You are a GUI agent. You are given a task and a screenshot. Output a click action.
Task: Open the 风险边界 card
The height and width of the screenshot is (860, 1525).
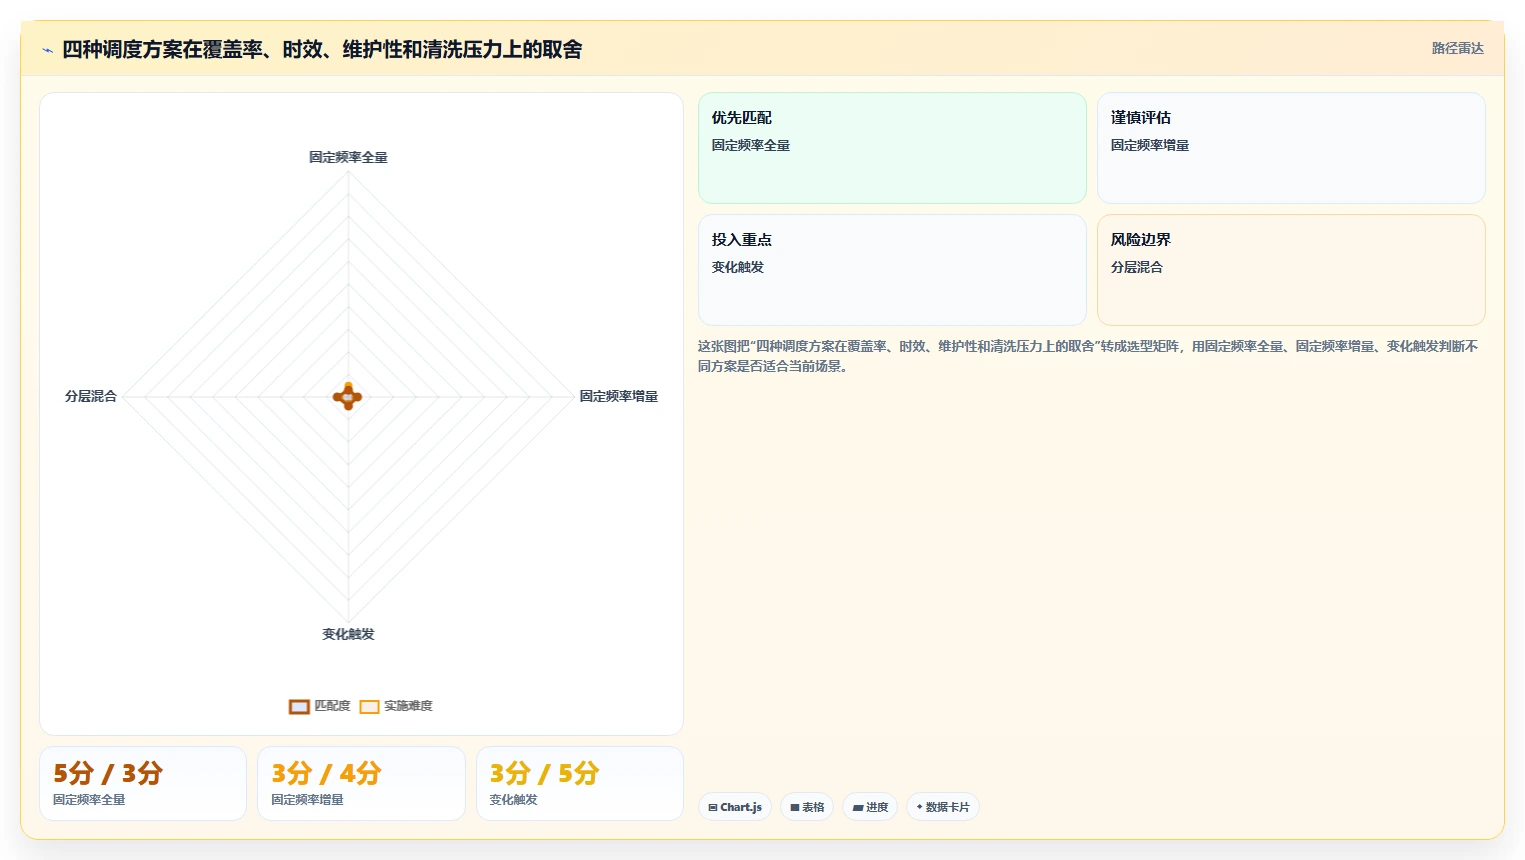(x=1291, y=270)
